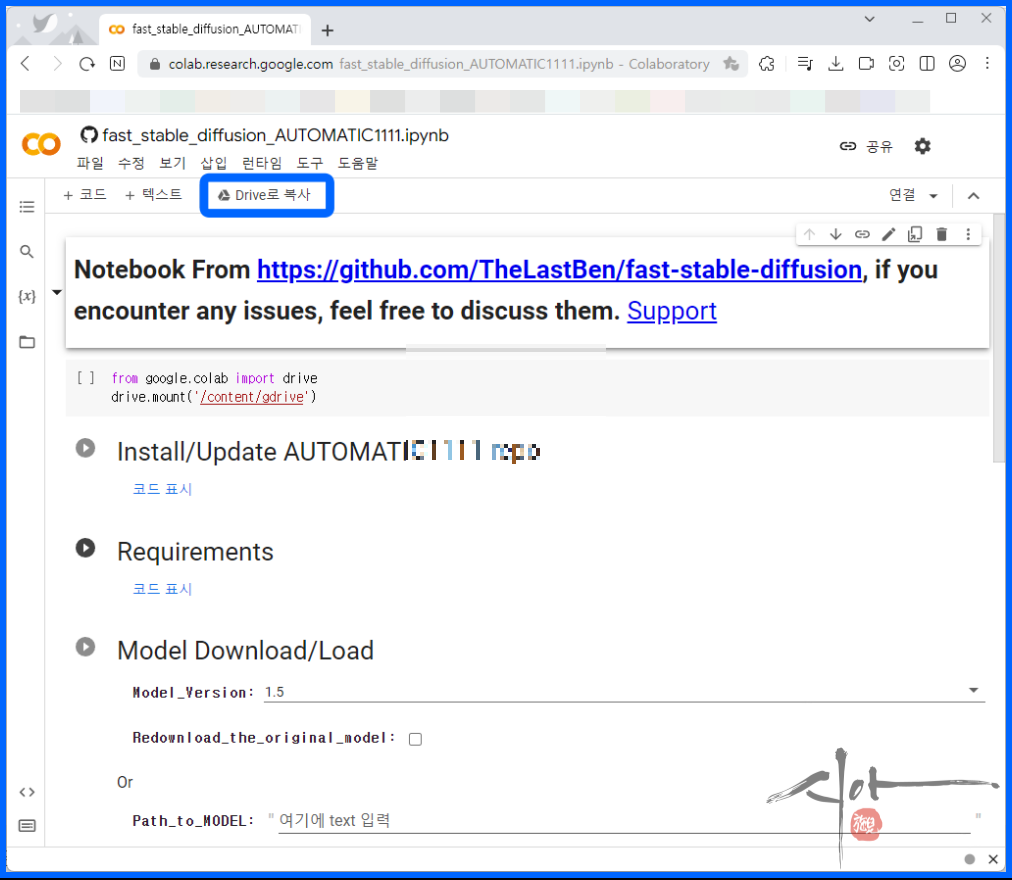Image resolution: width=1012 pixels, height=880 pixels.
Task: Copy link to cell icon
Action: pos(862,234)
